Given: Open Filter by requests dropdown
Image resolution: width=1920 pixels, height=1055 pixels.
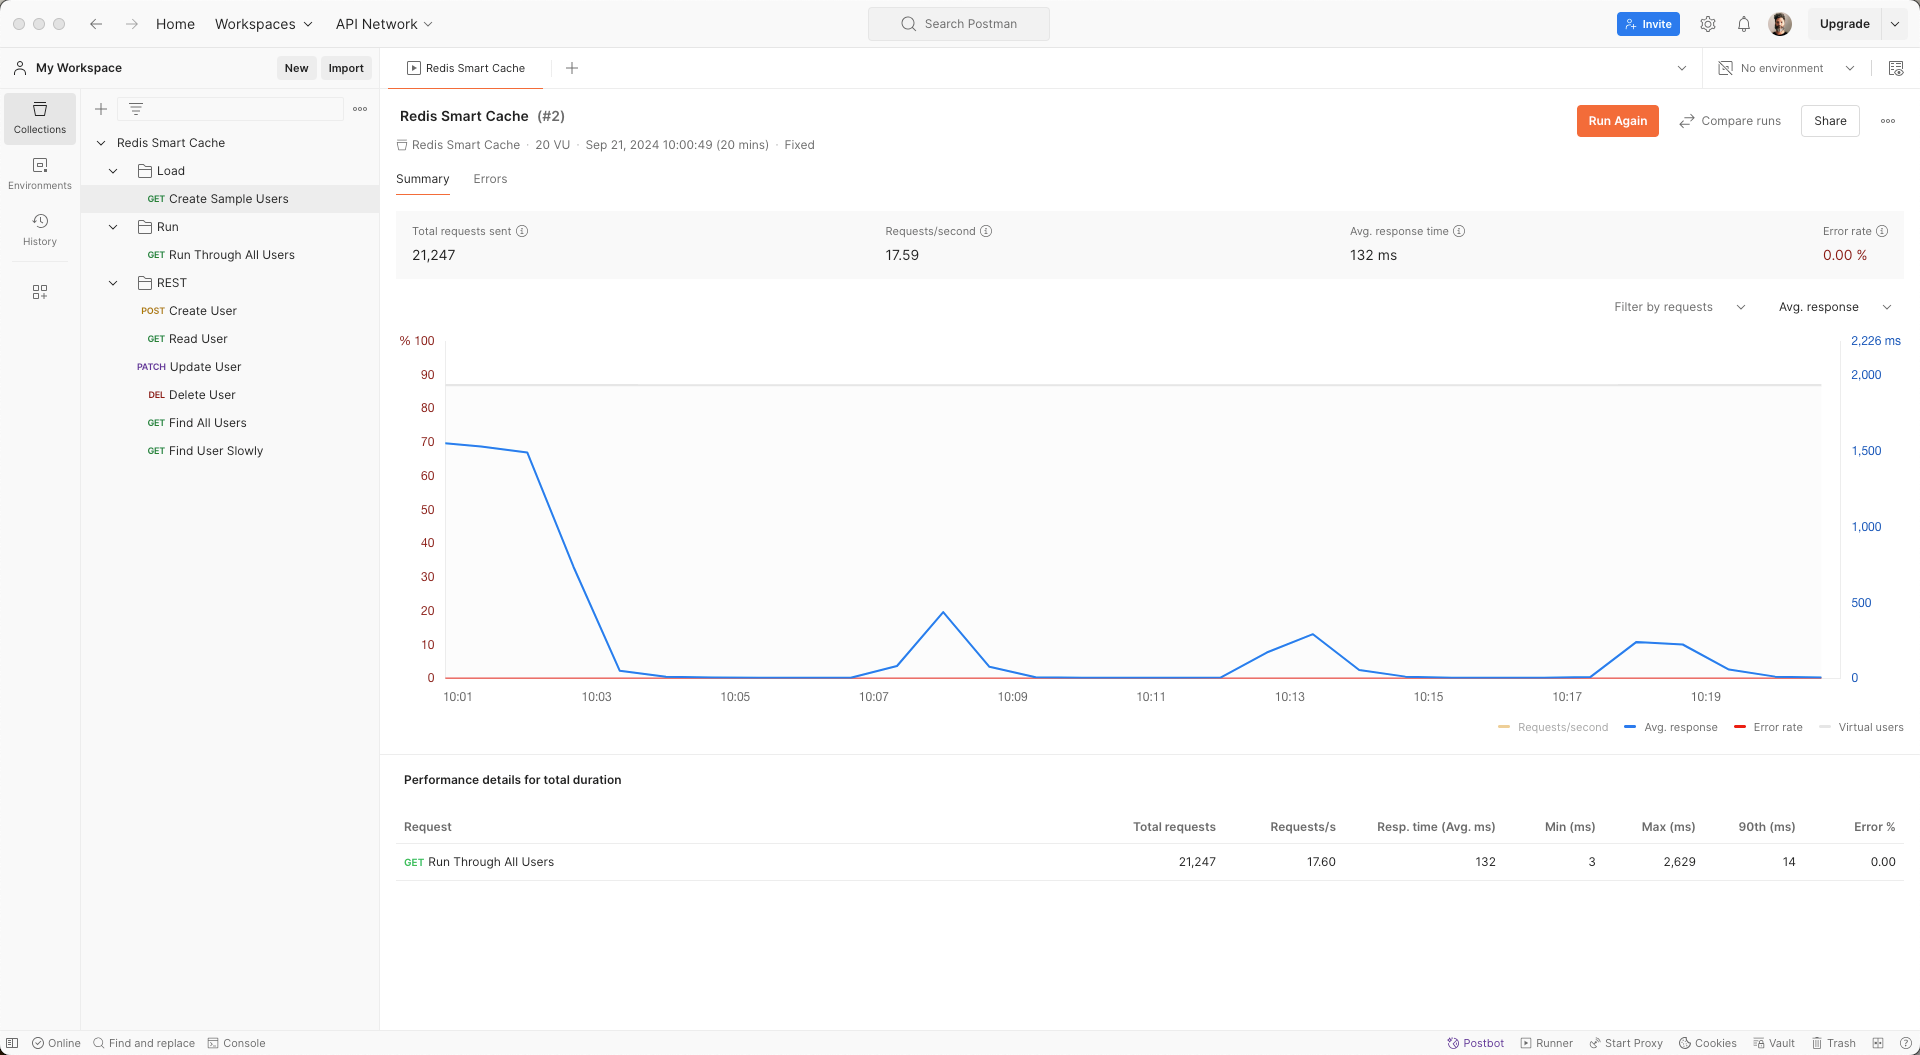Looking at the screenshot, I should click(1680, 307).
